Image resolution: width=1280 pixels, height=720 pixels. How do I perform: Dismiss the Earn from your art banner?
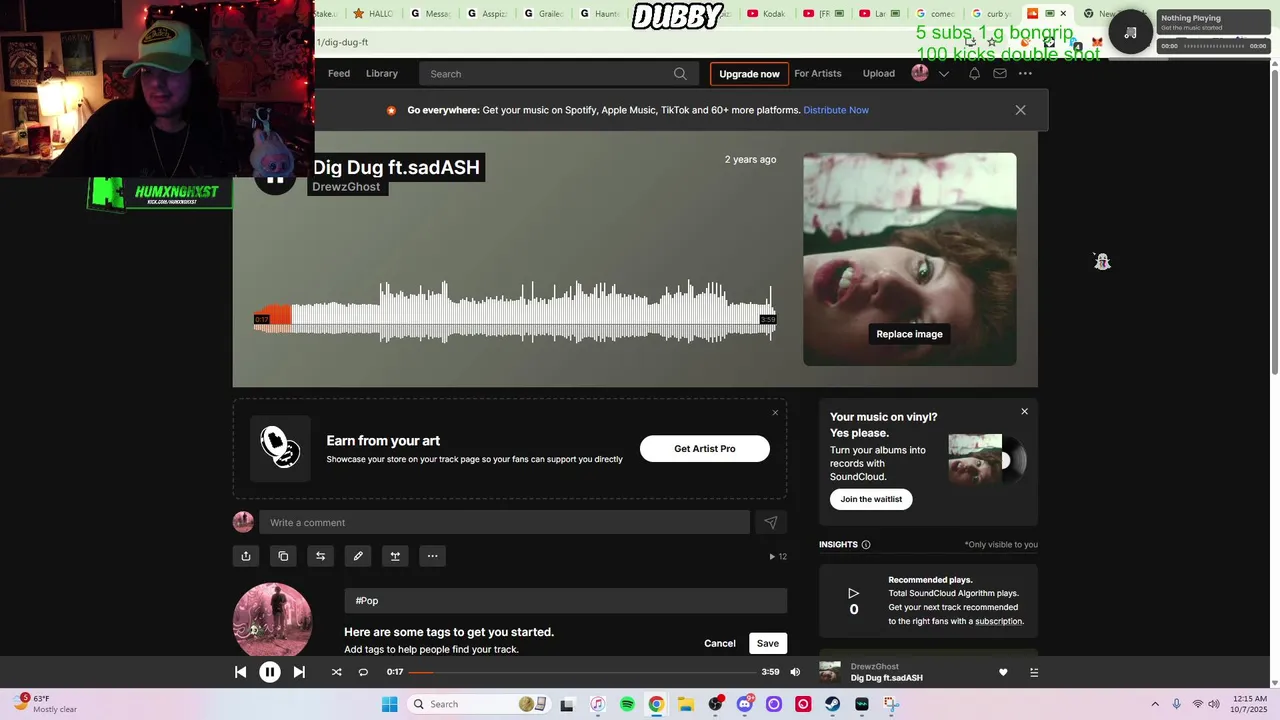[775, 412]
